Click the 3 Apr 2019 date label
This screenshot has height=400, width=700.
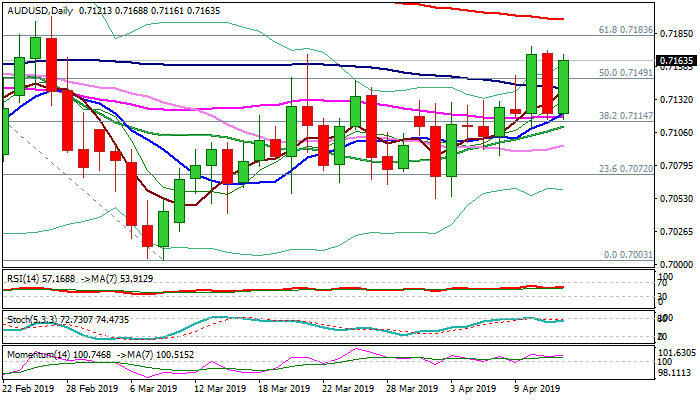pos(471,388)
